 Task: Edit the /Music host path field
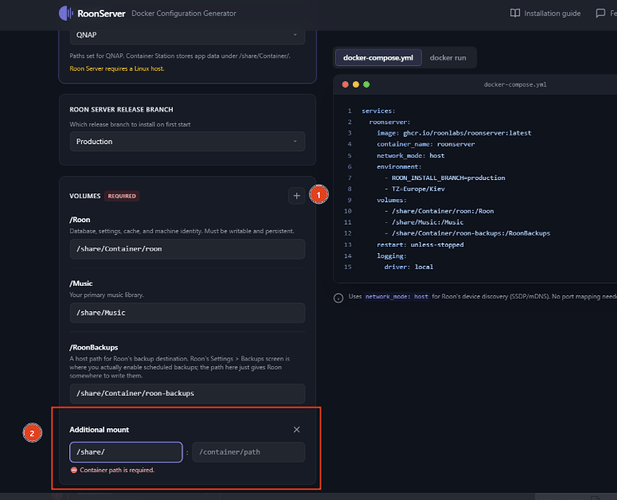pyautogui.click(x=187, y=313)
